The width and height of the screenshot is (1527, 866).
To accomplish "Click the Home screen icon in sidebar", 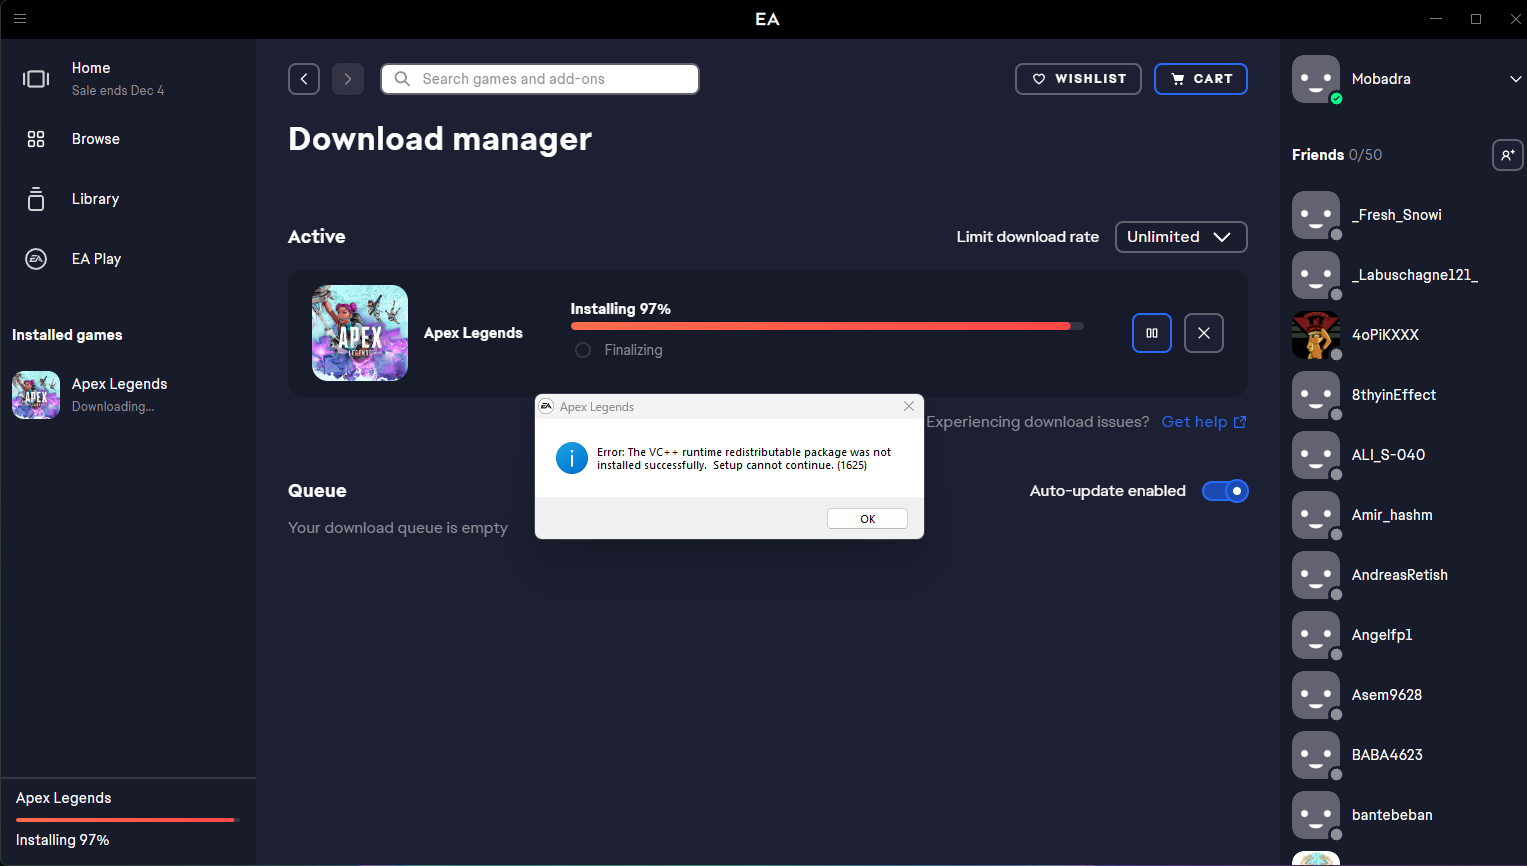I will tap(36, 79).
